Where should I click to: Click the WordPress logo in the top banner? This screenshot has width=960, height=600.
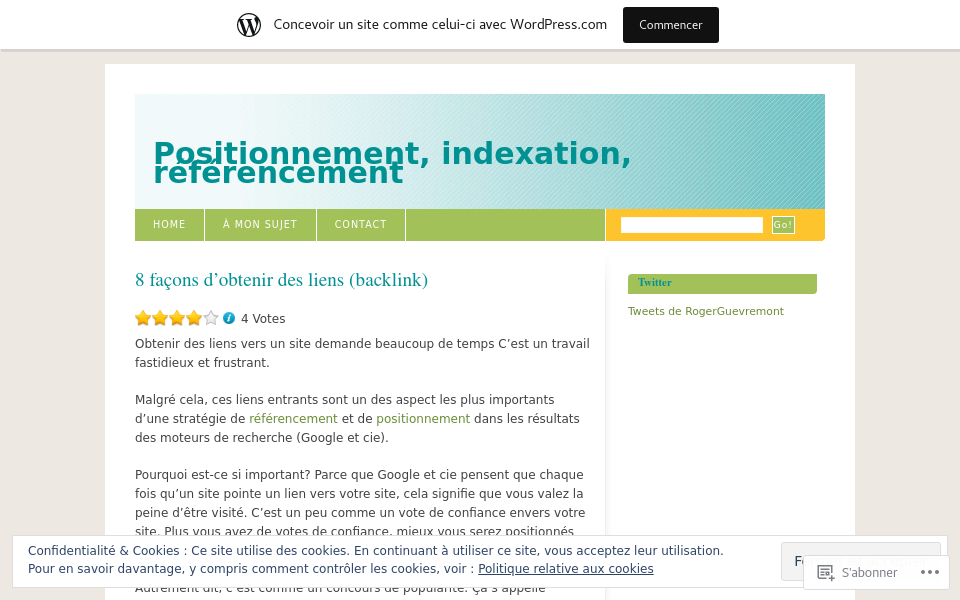(x=248, y=24)
